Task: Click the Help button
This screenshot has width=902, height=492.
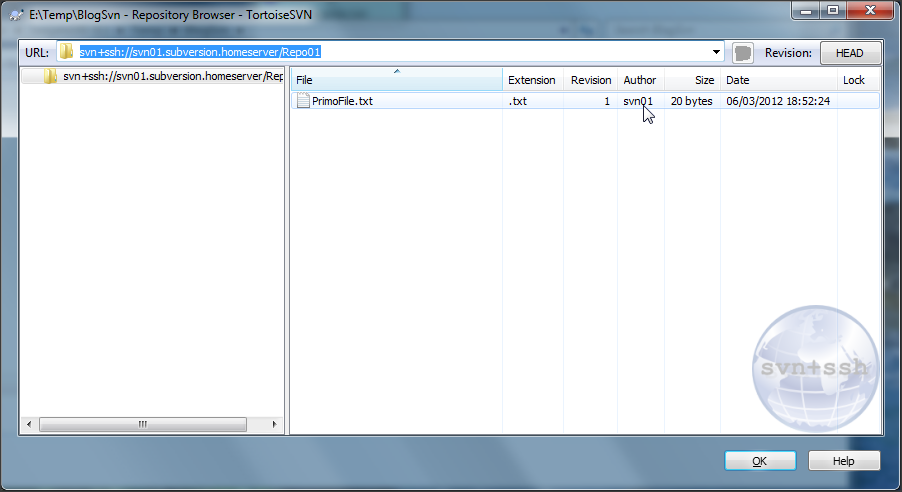Action: coord(844,461)
